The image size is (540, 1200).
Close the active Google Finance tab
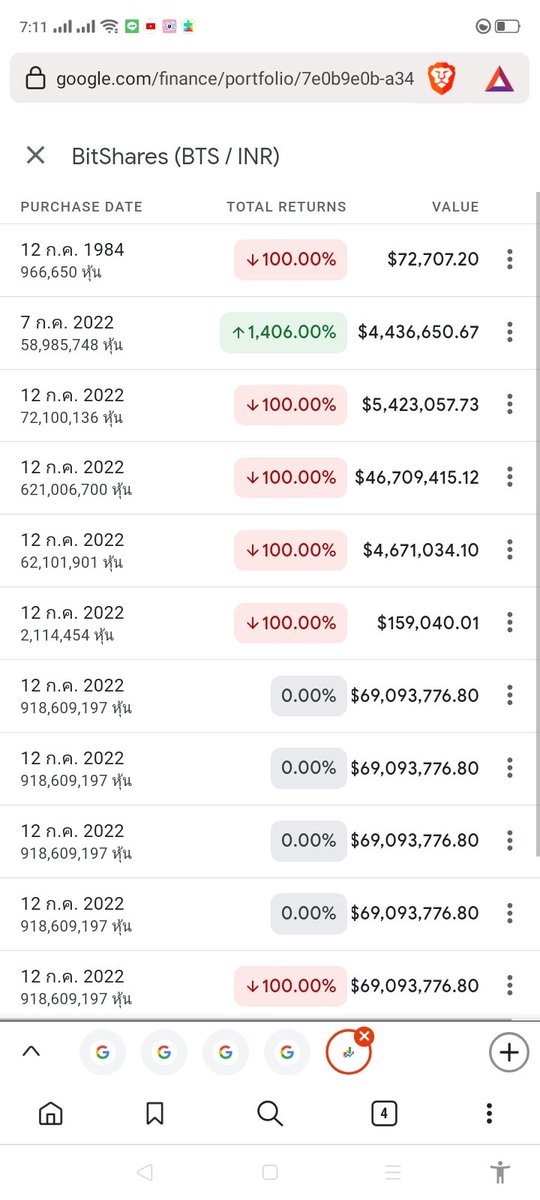tap(364, 1037)
